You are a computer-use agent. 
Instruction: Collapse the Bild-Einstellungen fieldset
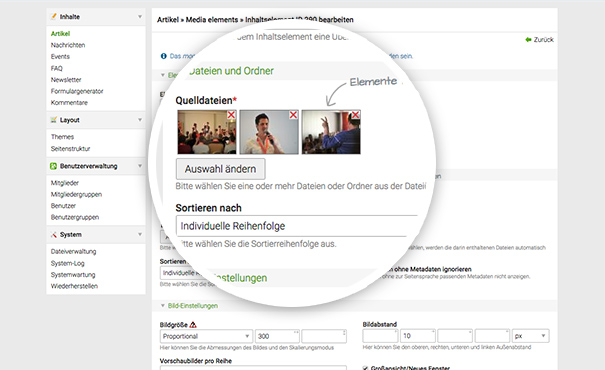point(163,306)
